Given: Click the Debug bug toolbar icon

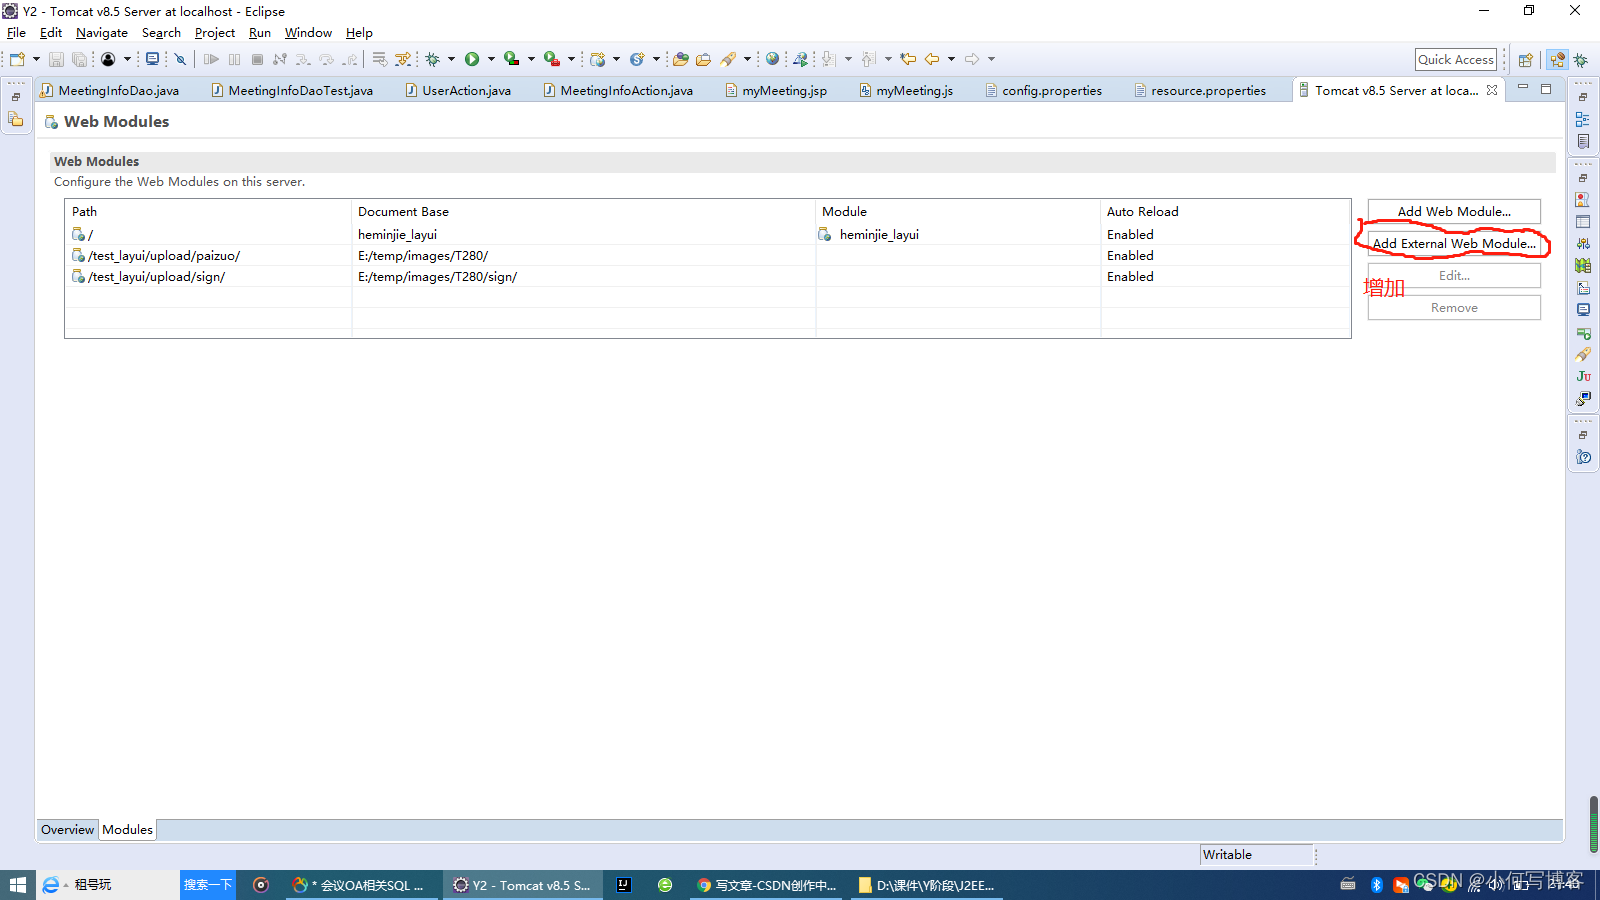Looking at the screenshot, I should 432,59.
